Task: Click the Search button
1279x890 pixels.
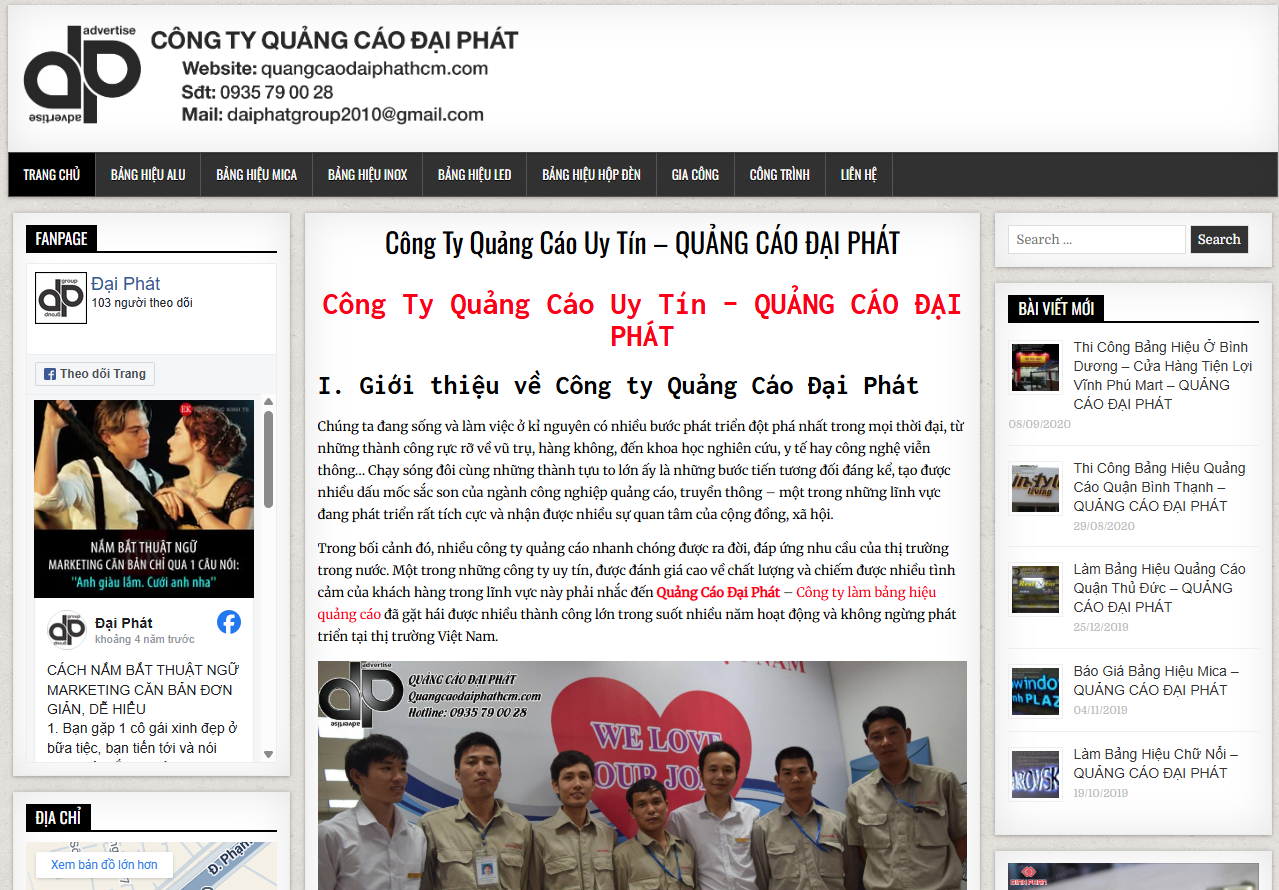Action: coord(1219,239)
